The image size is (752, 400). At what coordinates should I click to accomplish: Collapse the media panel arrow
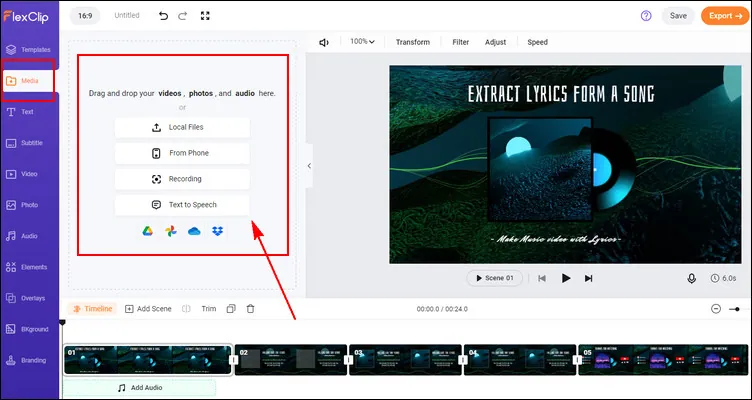309,166
